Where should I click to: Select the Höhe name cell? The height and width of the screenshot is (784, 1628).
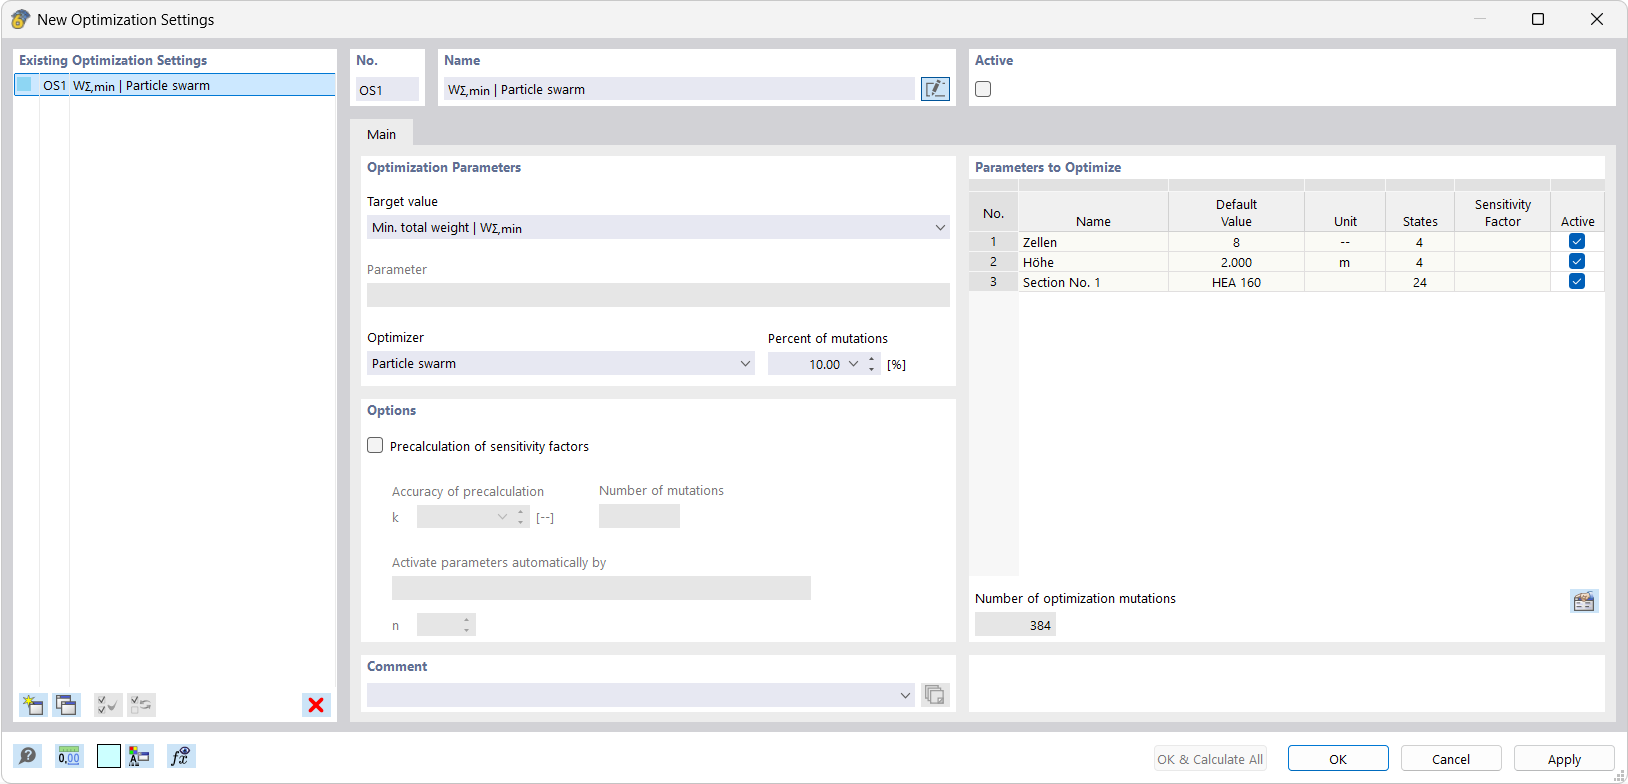1093,262
